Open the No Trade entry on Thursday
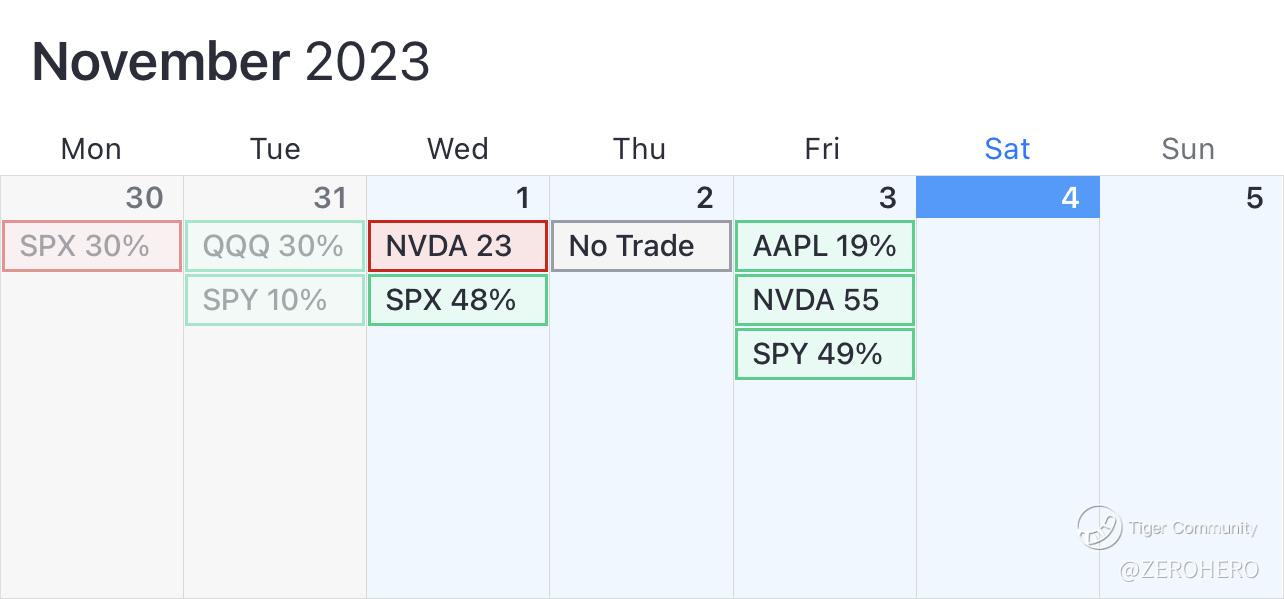The image size is (1284, 599). click(x=641, y=246)
